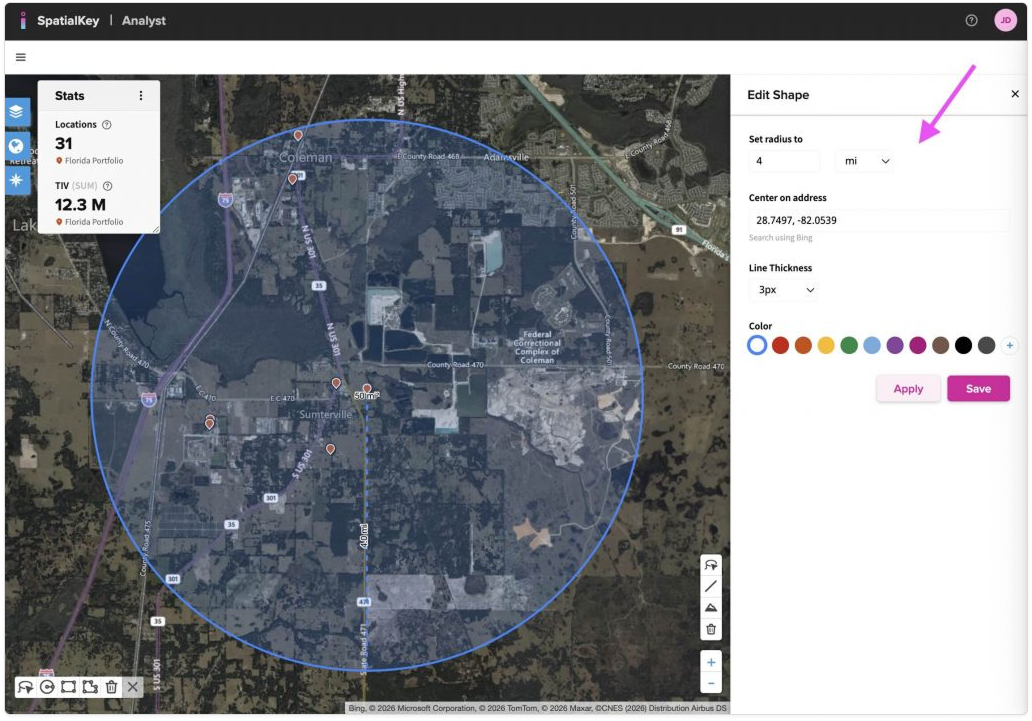Click the Center on address field
The height and width of the screenshot is (721, 1032).
pos(878,220)
